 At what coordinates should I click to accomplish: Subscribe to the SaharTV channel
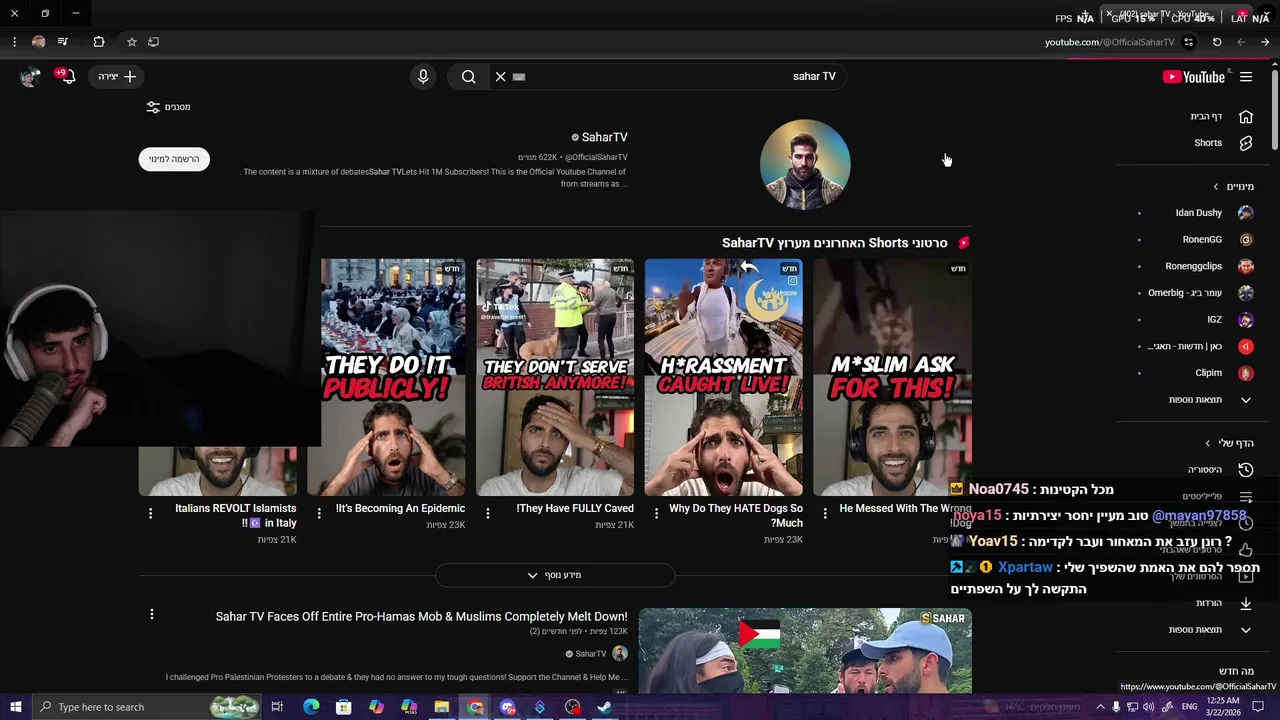click(174, 159)
